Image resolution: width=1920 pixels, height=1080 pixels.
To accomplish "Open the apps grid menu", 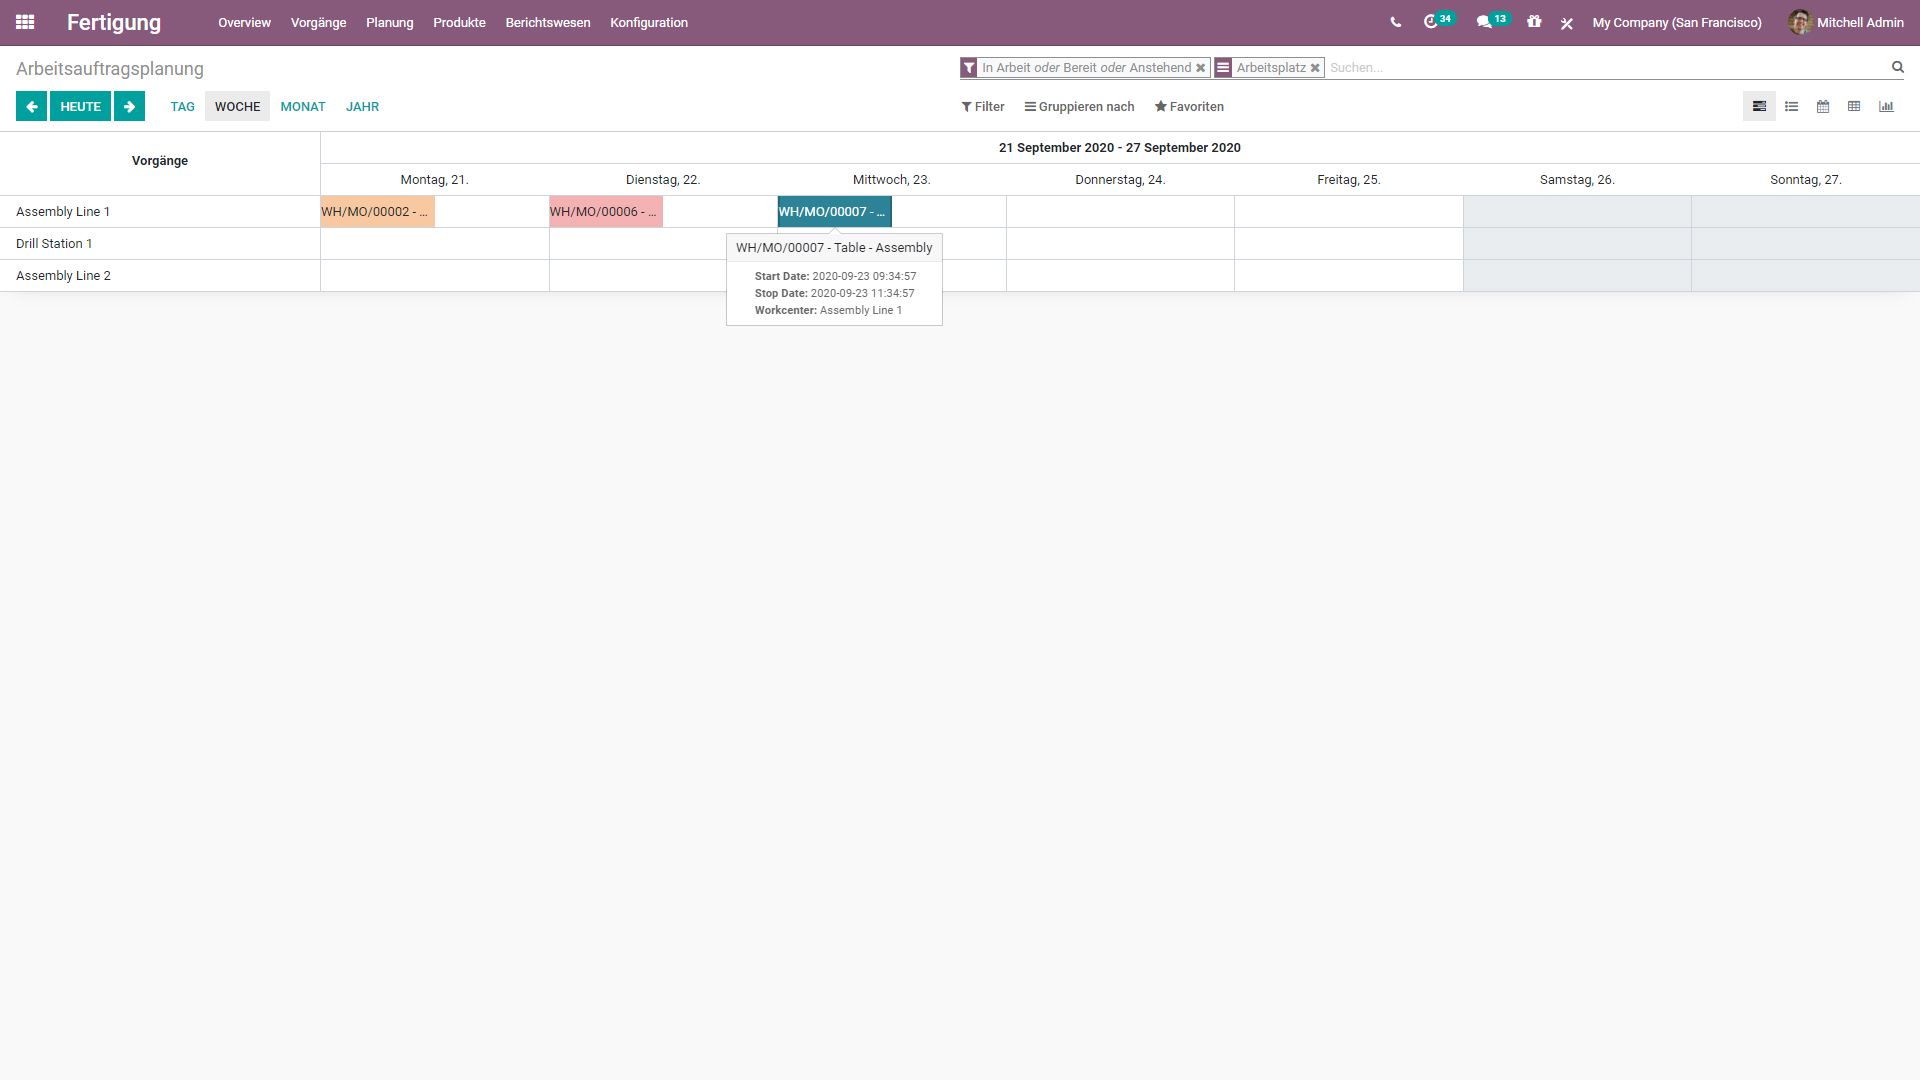I will coord(25,22).
